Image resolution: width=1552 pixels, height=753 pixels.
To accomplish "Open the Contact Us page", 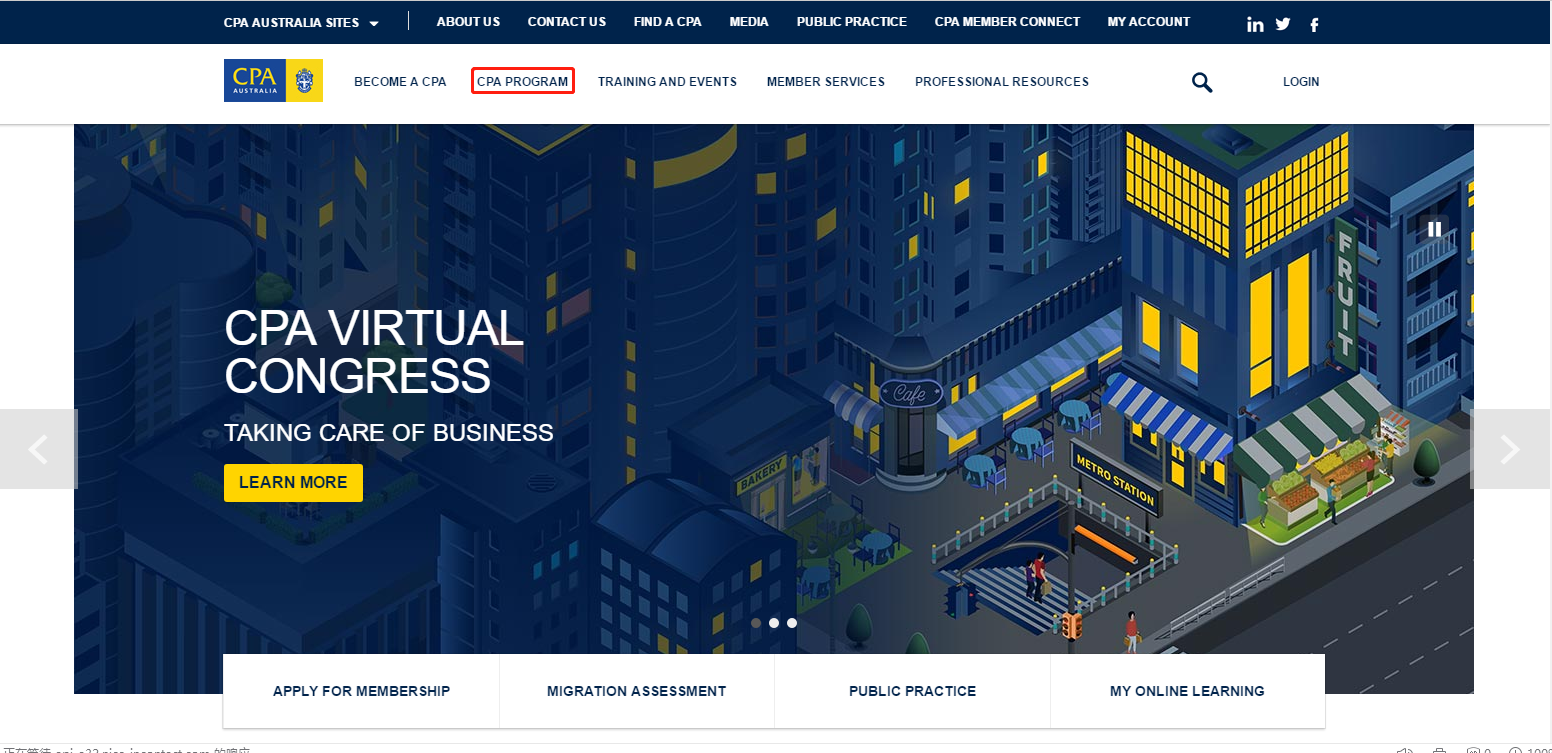I will (x=567, y=22).
